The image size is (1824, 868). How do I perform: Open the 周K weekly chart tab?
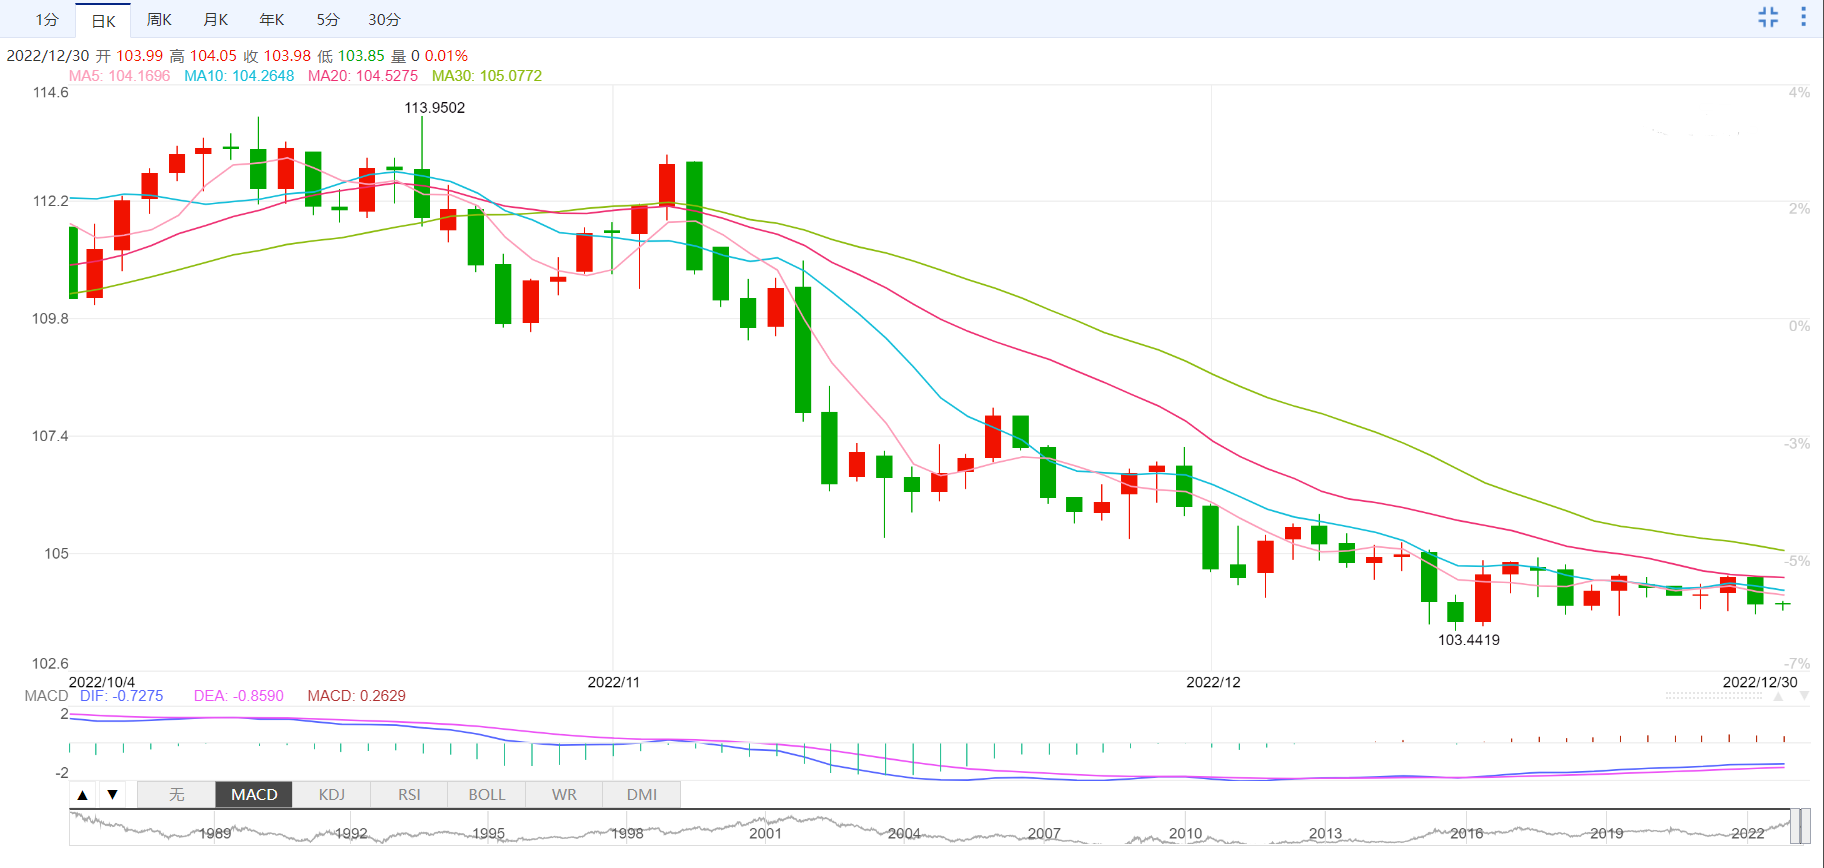click(159, 20)
